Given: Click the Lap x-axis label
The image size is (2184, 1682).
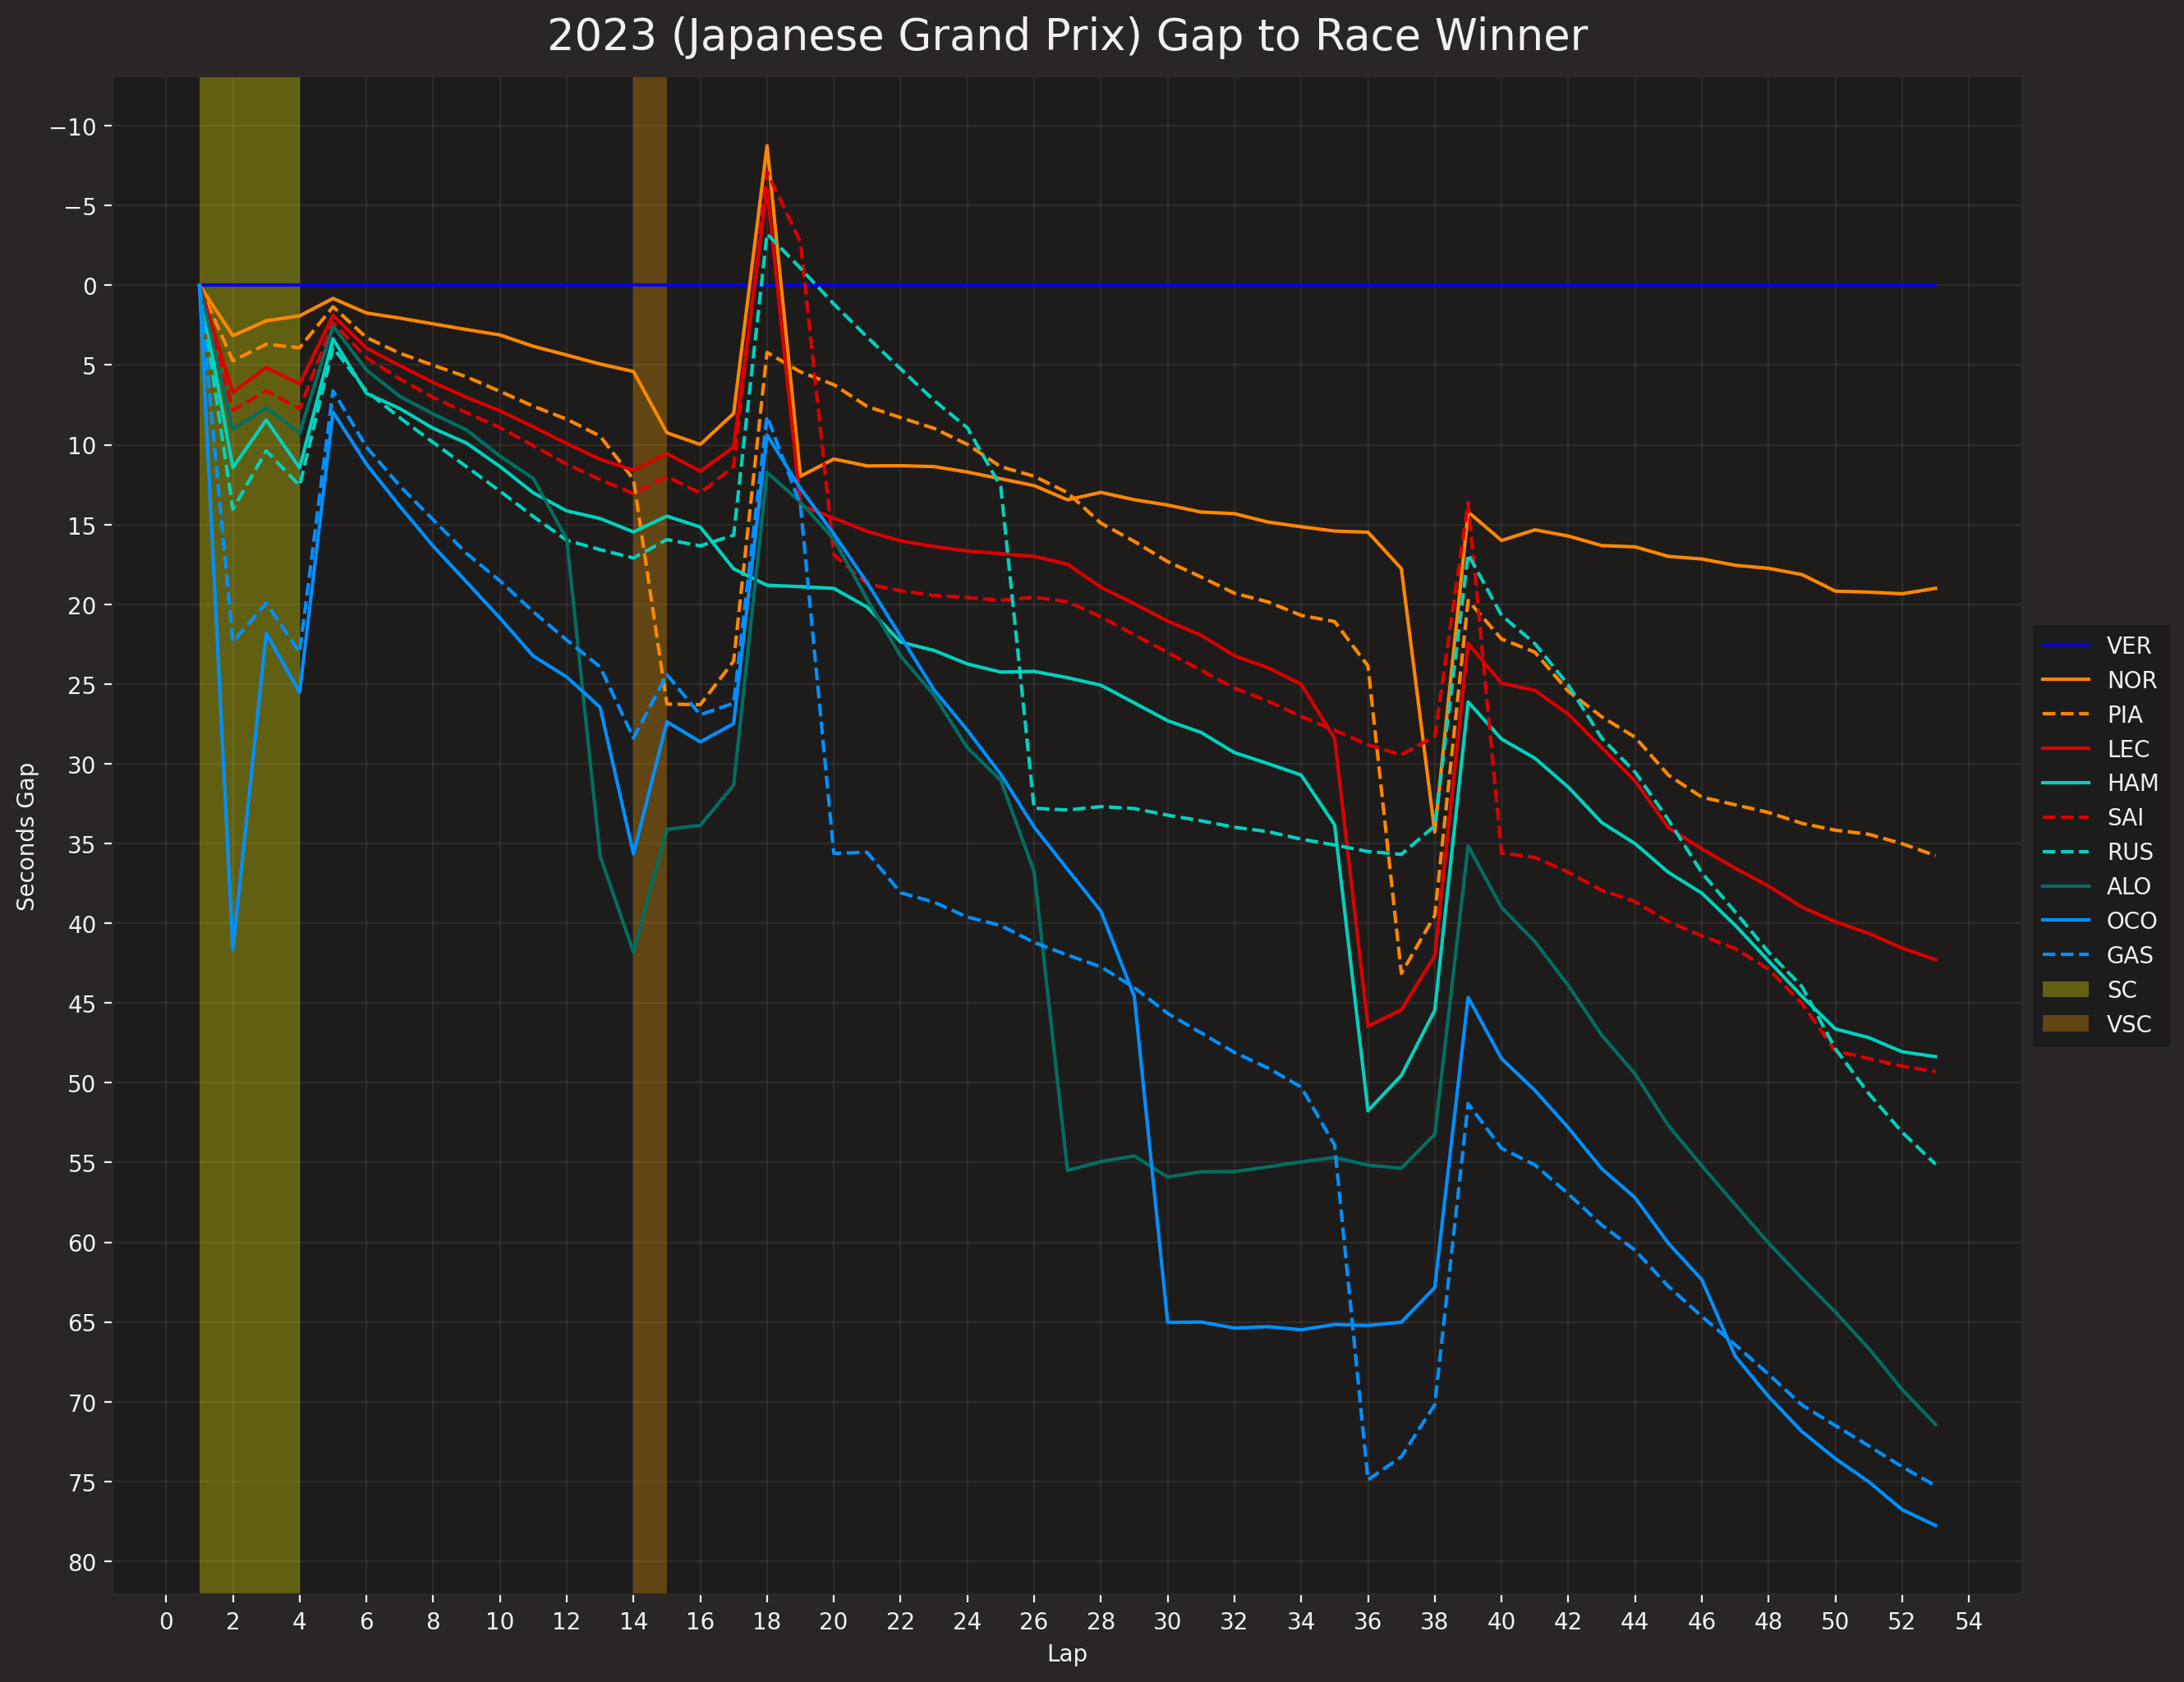Looking at the screenshot, I should tap(1067, 1653).
